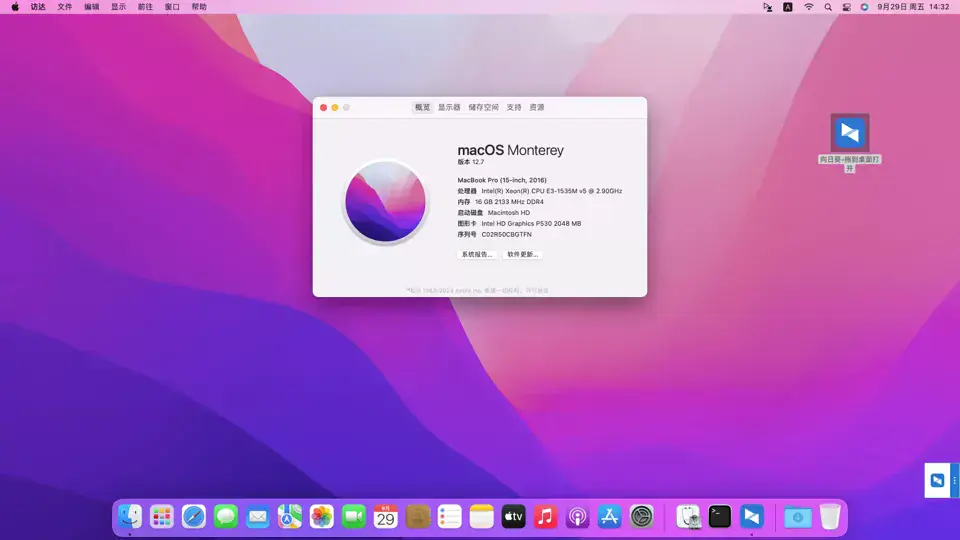Open the blue Sunflower remote app in the Dock
This screenshot has width=960, height=540.
click(x=752, y=517)
